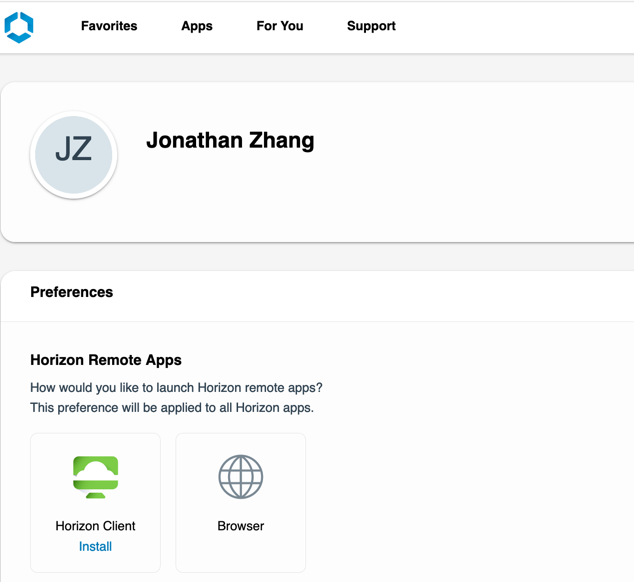634x582 pixels.
Task: Click the preference applies to all apps note
Action: [x=172, y=407]
